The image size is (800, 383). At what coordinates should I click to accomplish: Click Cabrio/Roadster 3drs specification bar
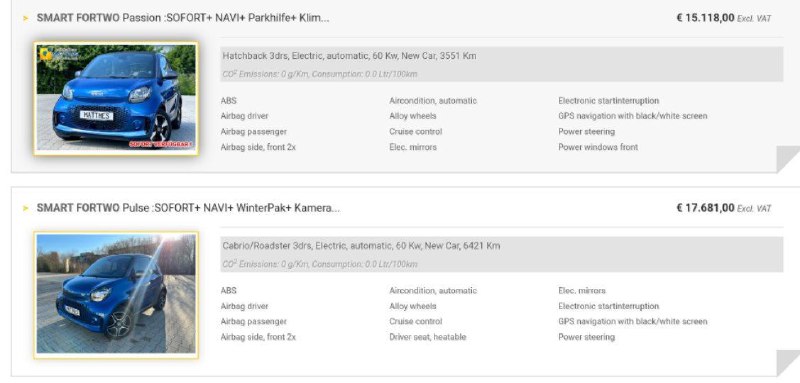502,254
